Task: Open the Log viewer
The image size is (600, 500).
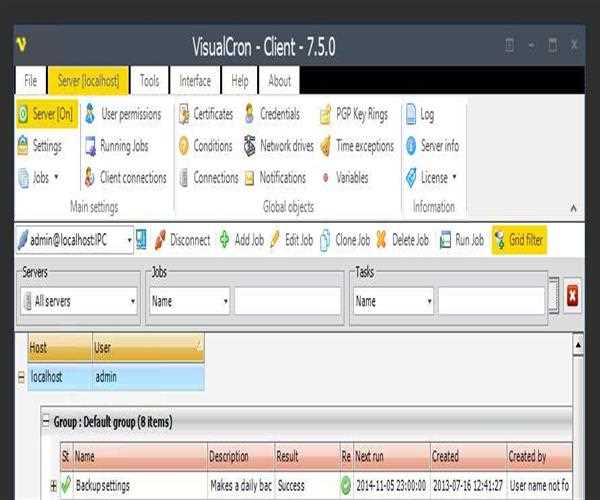Action: click(420, 115)
